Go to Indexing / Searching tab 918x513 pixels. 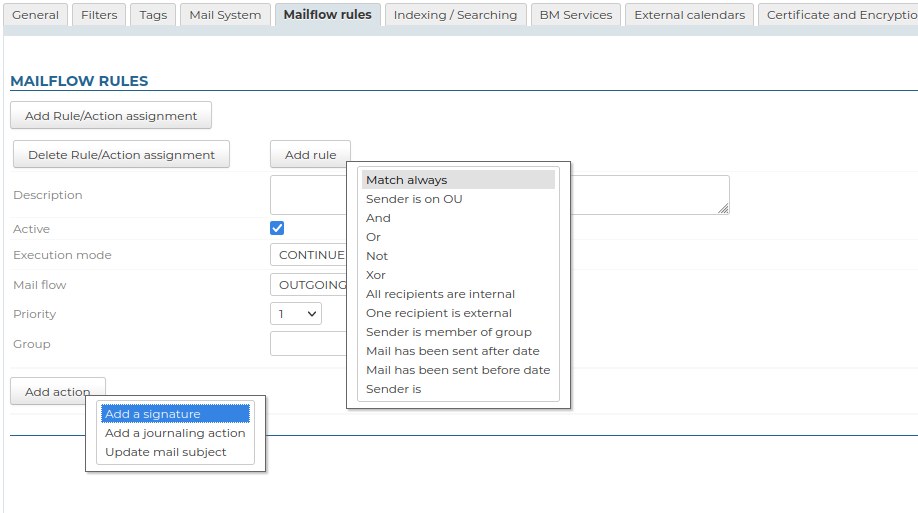[x=455, y=15]
